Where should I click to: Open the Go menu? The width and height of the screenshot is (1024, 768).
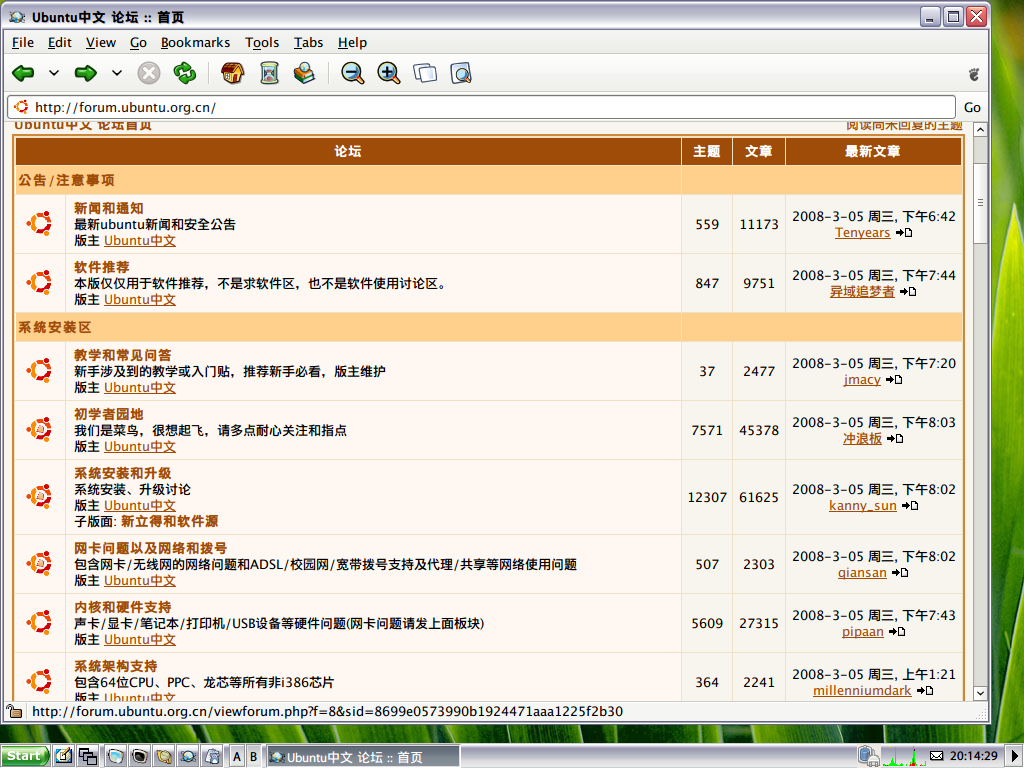coord(138,42)
